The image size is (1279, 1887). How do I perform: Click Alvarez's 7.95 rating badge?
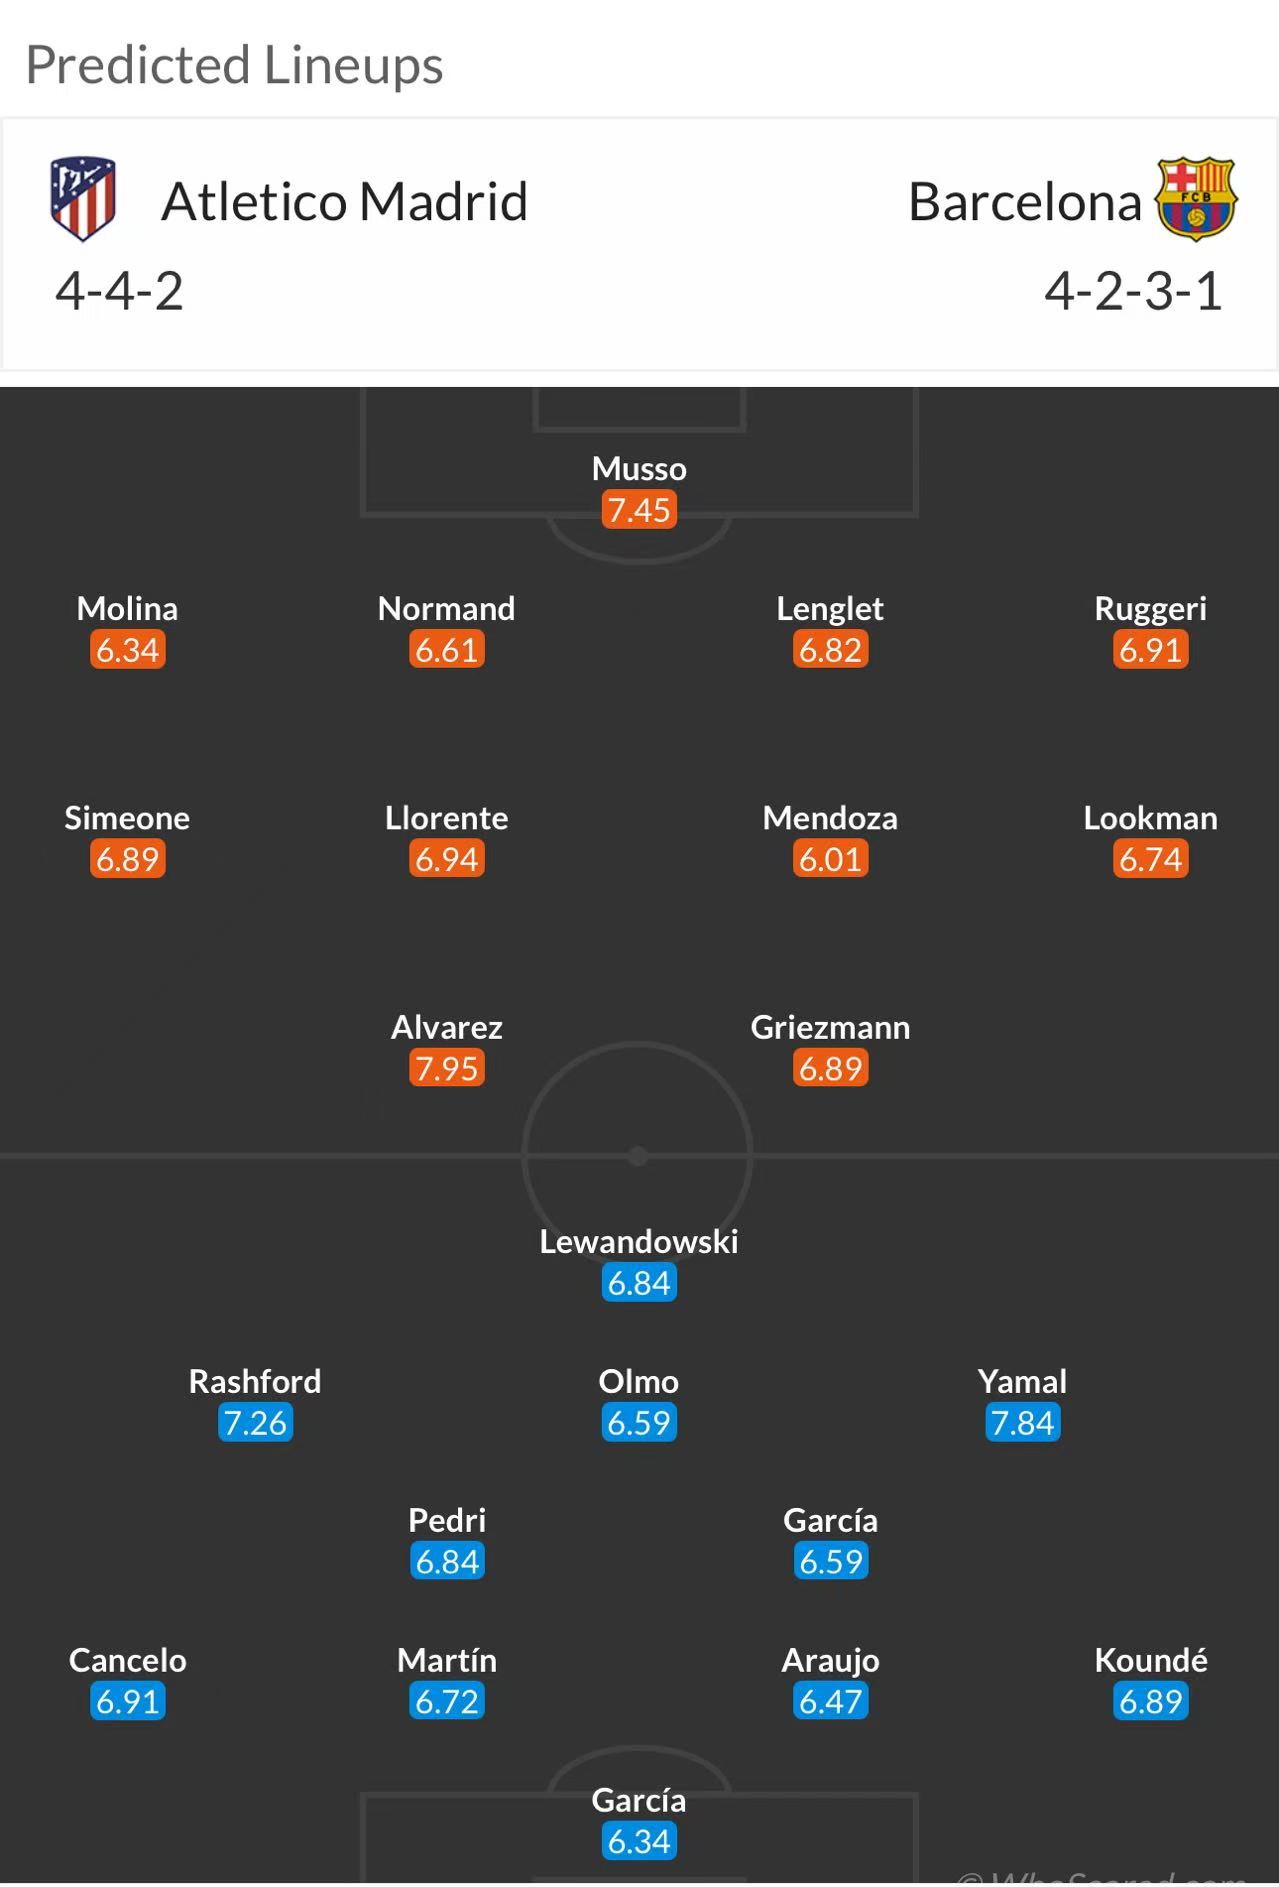447,1068
